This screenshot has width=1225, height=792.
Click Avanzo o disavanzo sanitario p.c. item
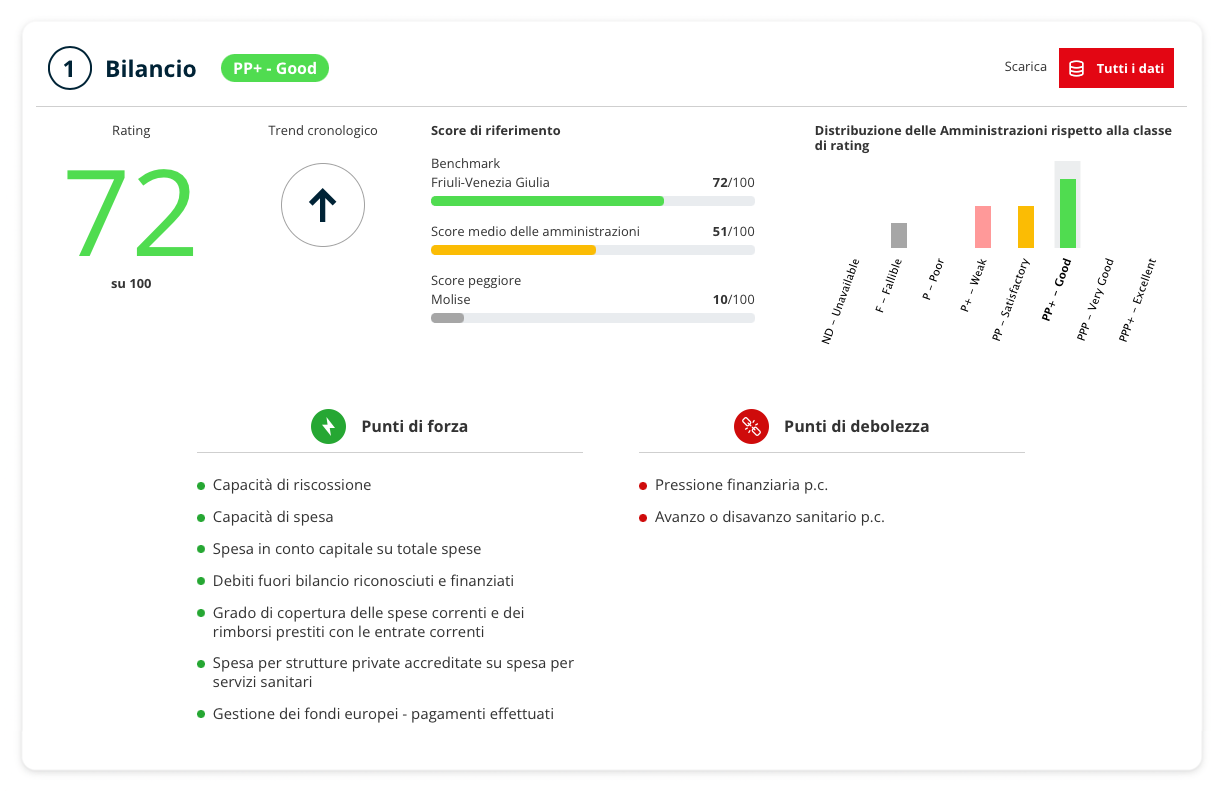[x=769, y=517]
